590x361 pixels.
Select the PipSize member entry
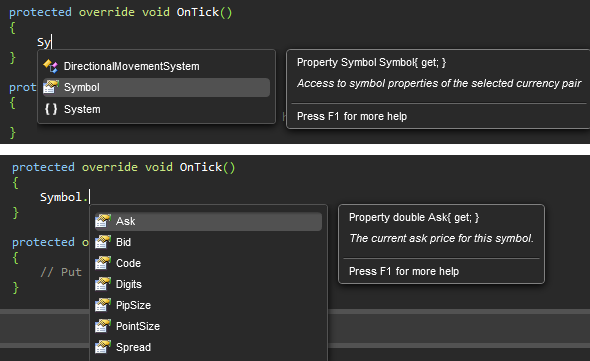tap(208, 305)
